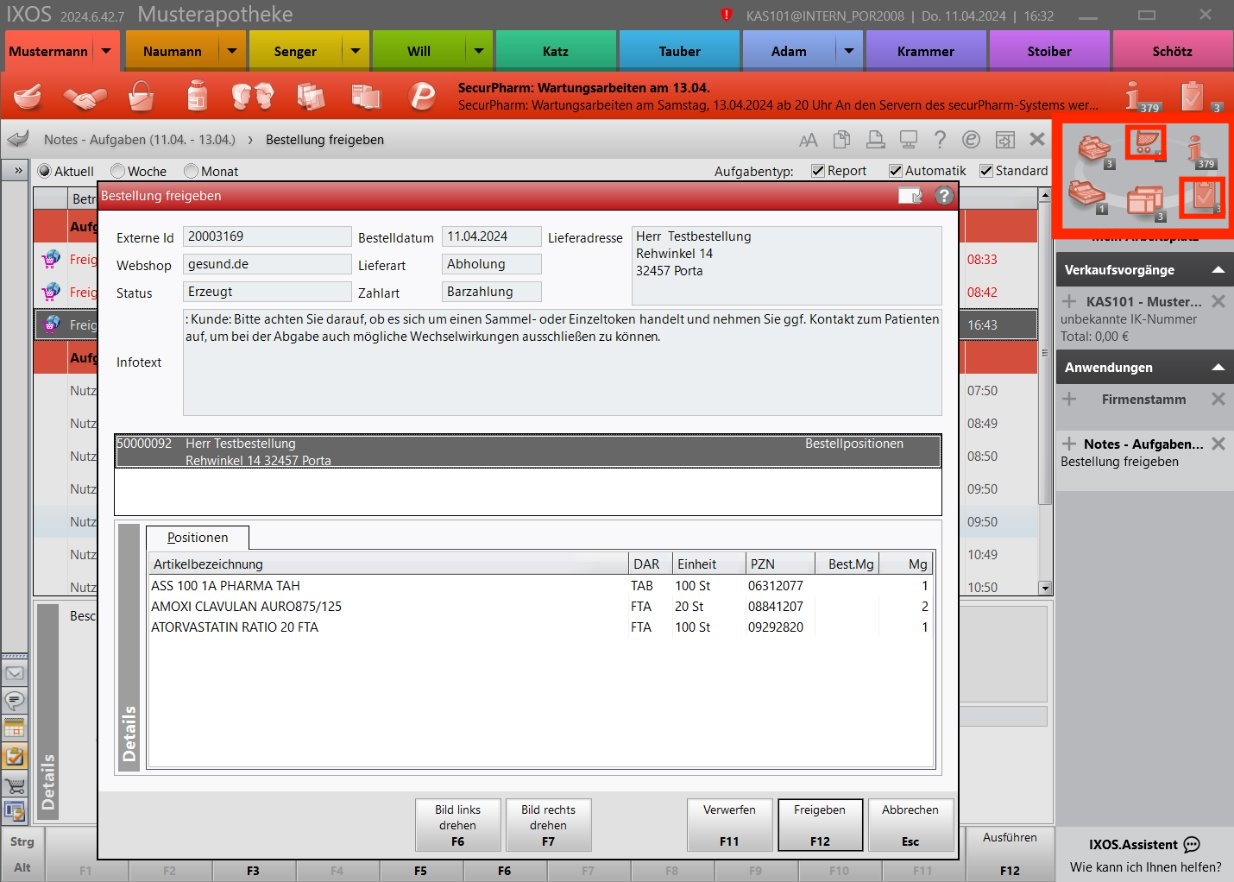Click the circled e icon in header
Viewport: 1234px width, 882px height.
click(971, 140)
